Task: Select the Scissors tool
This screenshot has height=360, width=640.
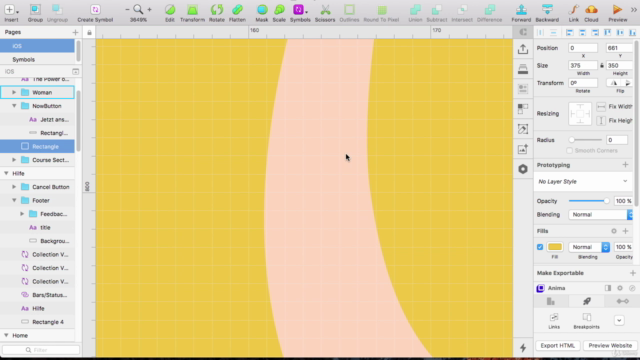Action: click(x=325, y=13)
